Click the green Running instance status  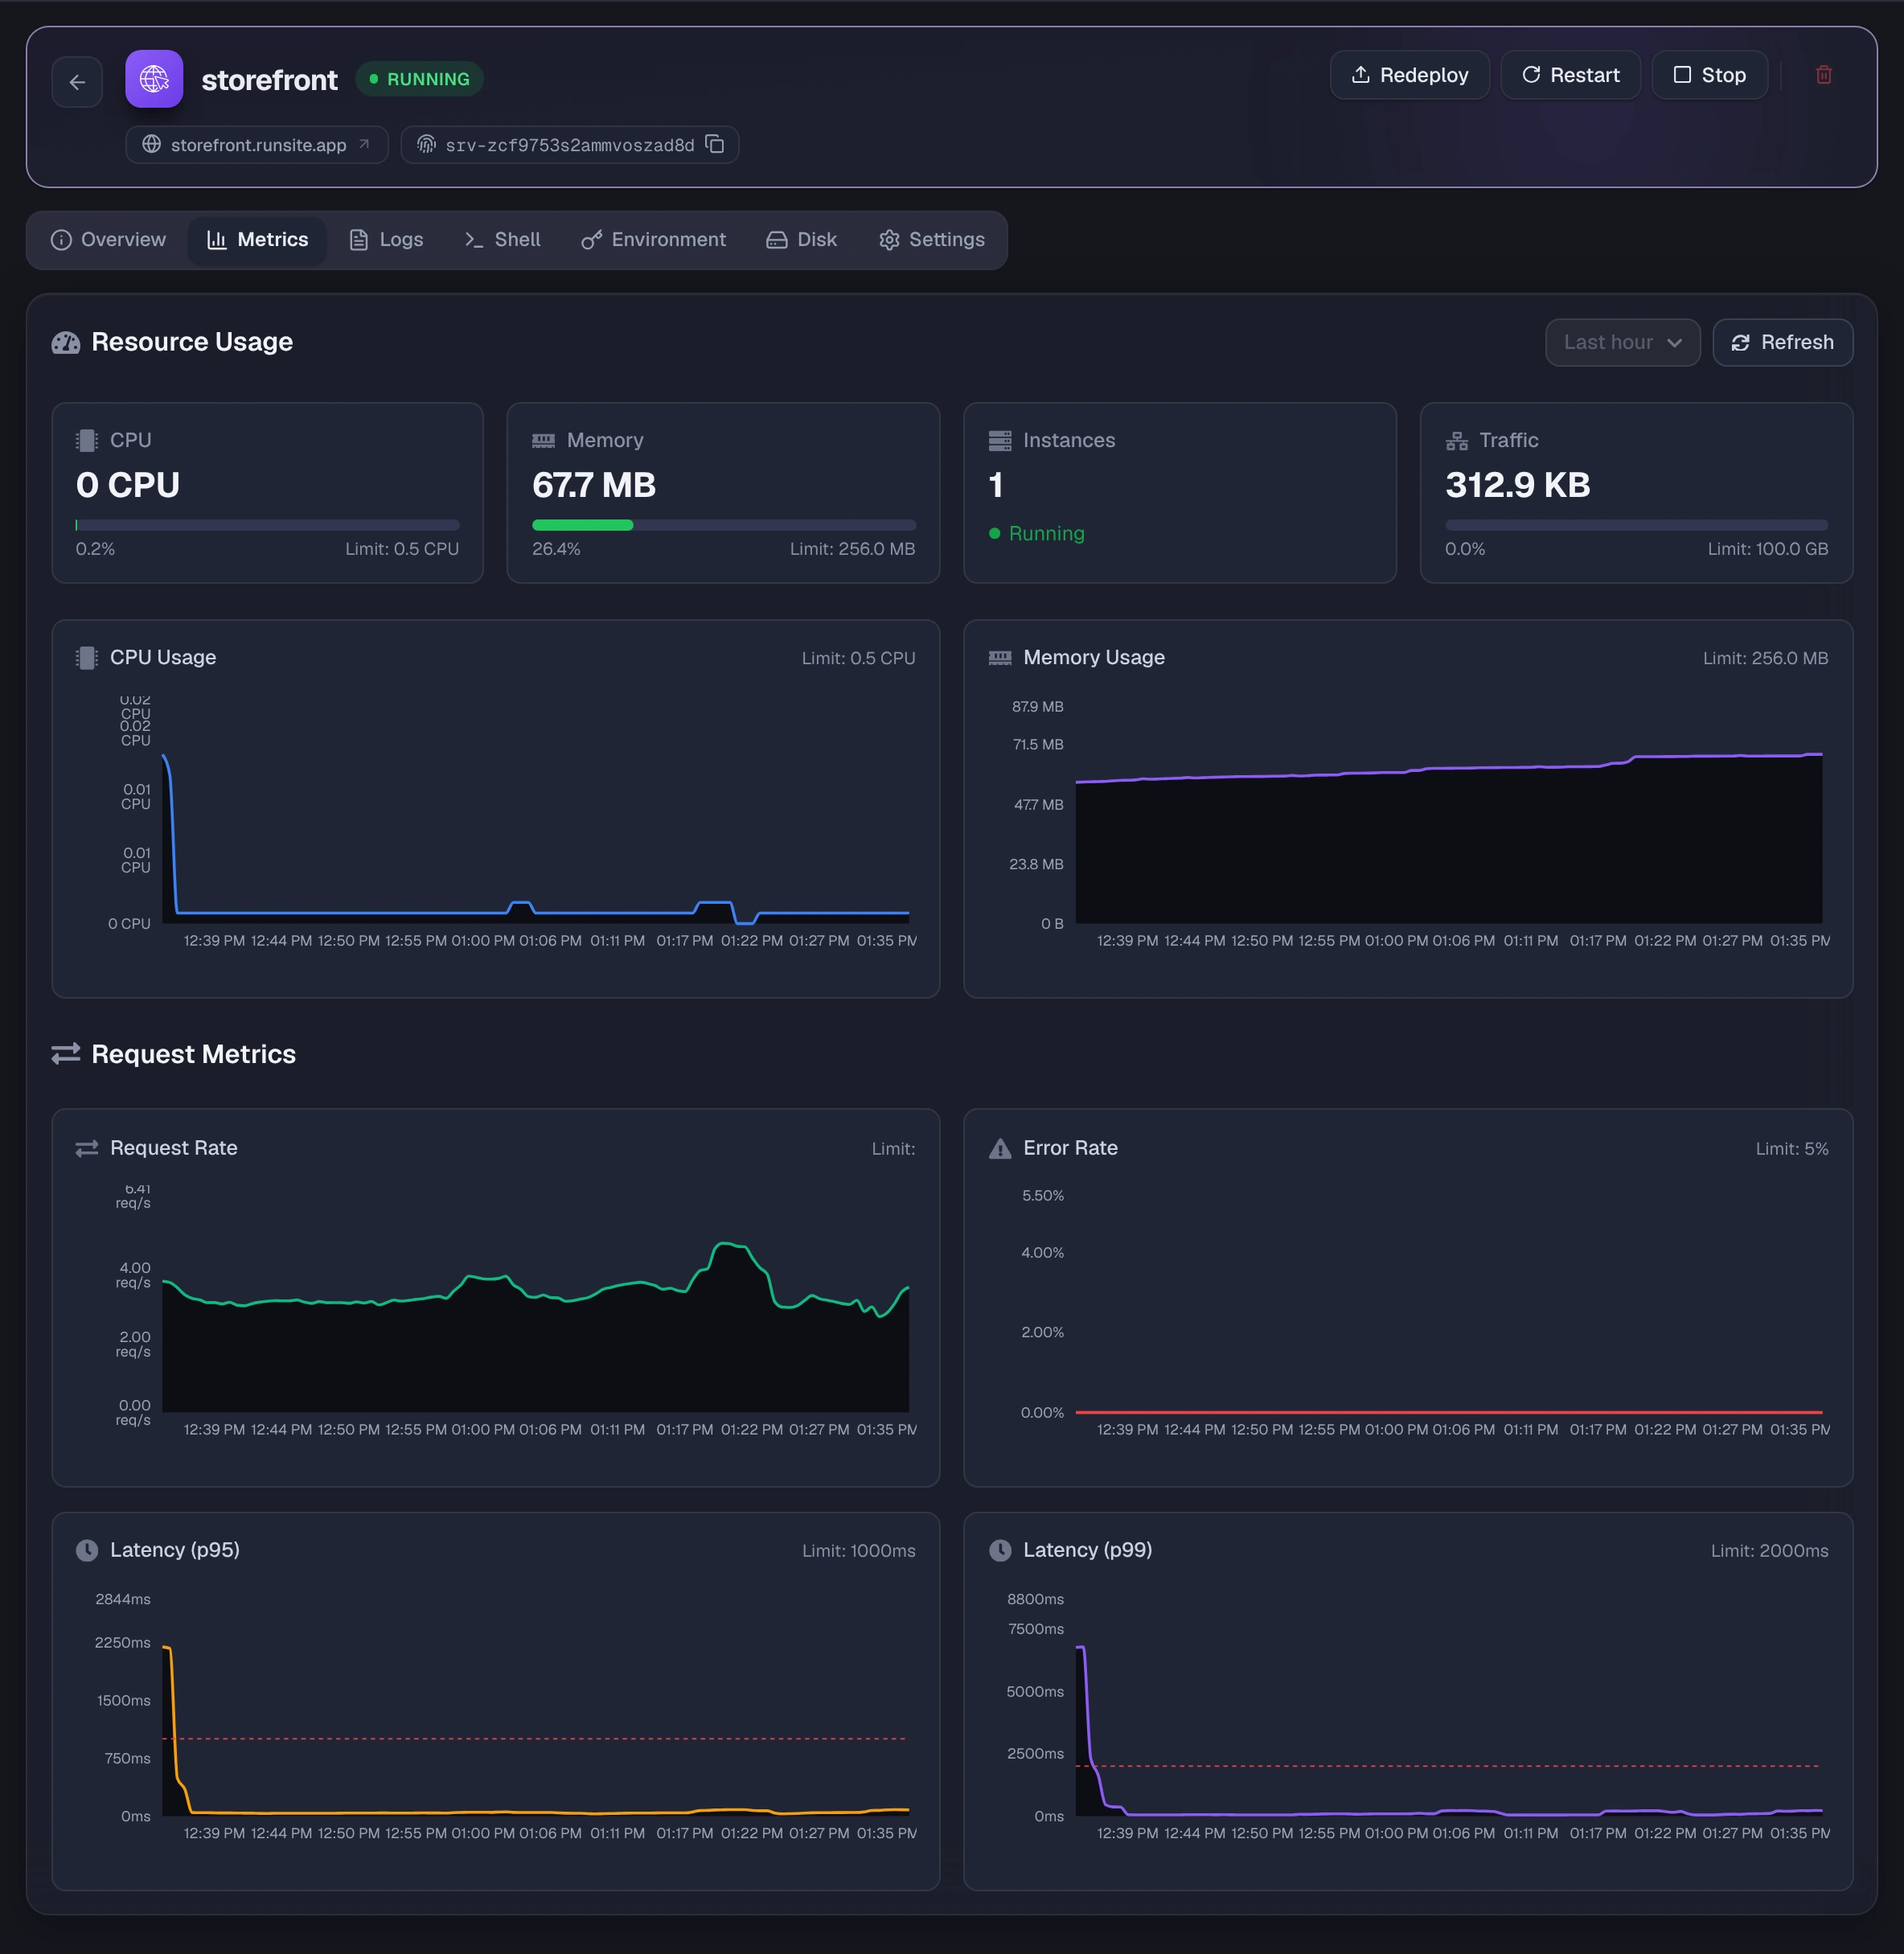coord(1037,533)
